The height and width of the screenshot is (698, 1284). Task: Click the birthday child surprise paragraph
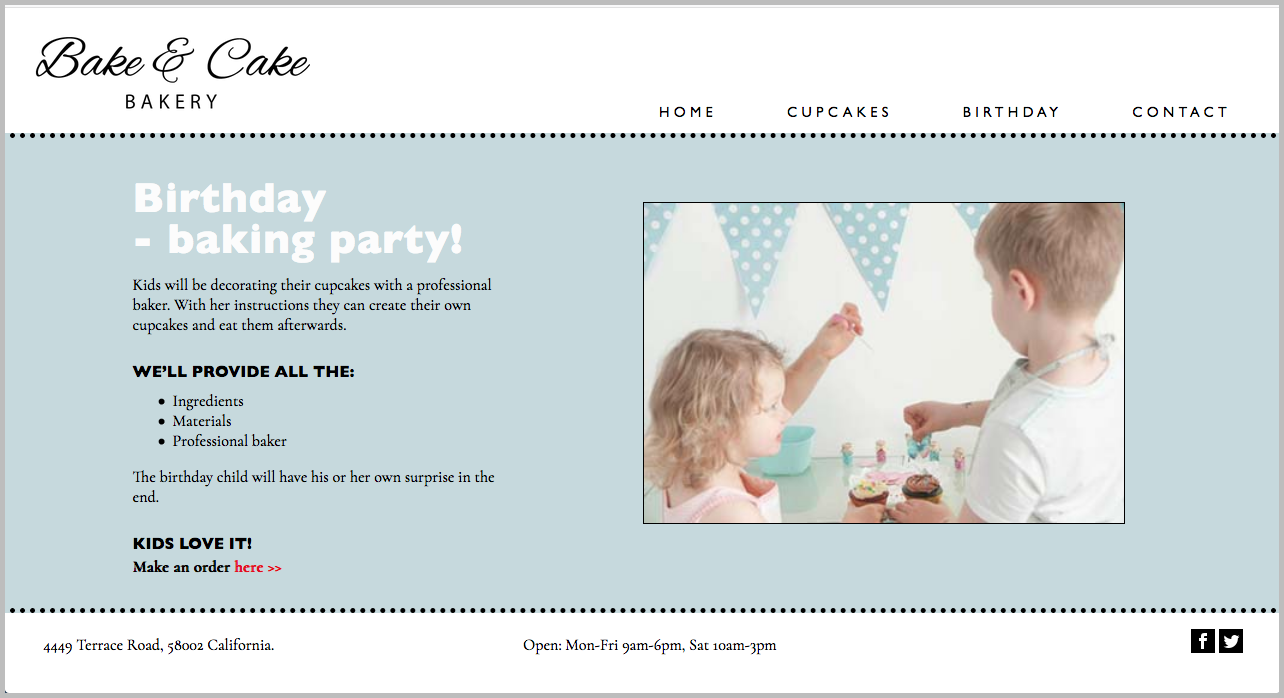[x=314, y=487]
